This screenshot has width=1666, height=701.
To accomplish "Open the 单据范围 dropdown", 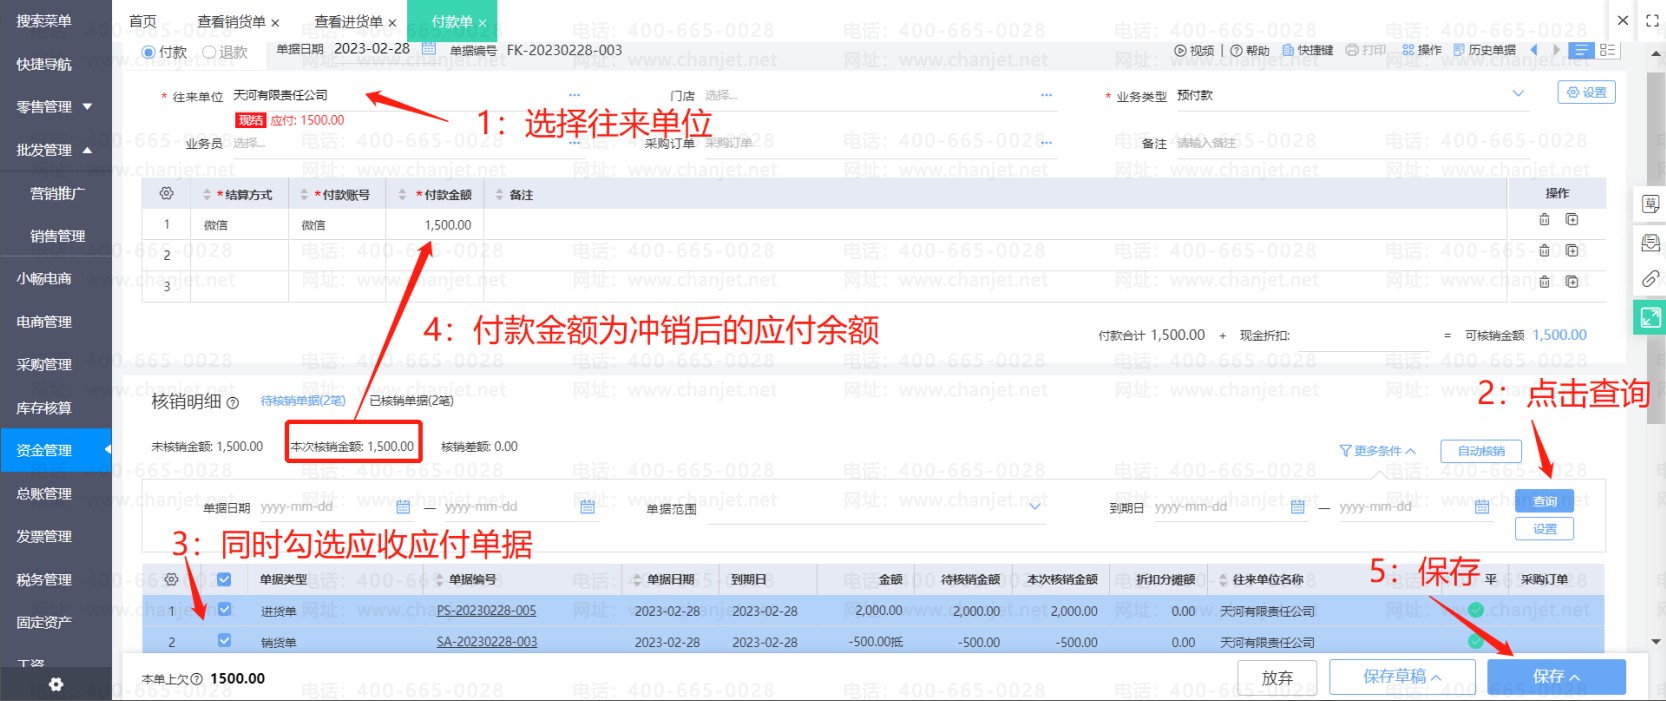I will tap(1035, 507).
